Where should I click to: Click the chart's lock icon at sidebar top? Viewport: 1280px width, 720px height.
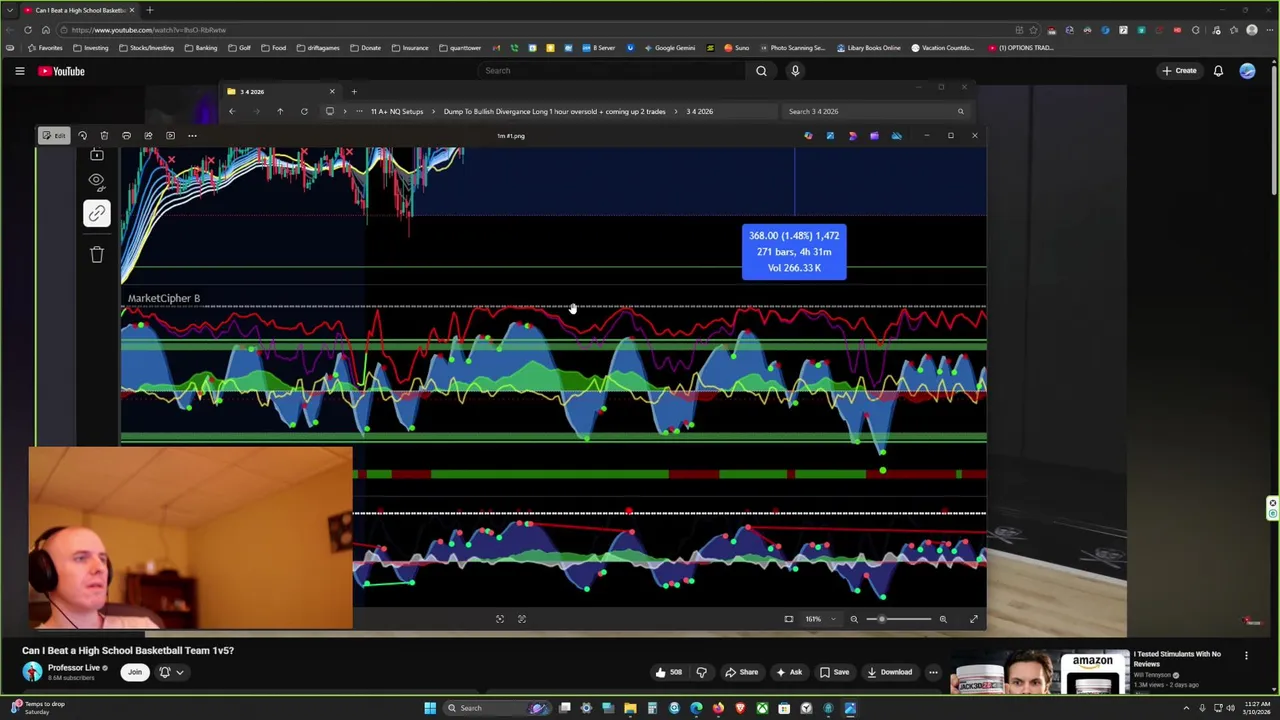pyautogui.click(x=96, y=155)
